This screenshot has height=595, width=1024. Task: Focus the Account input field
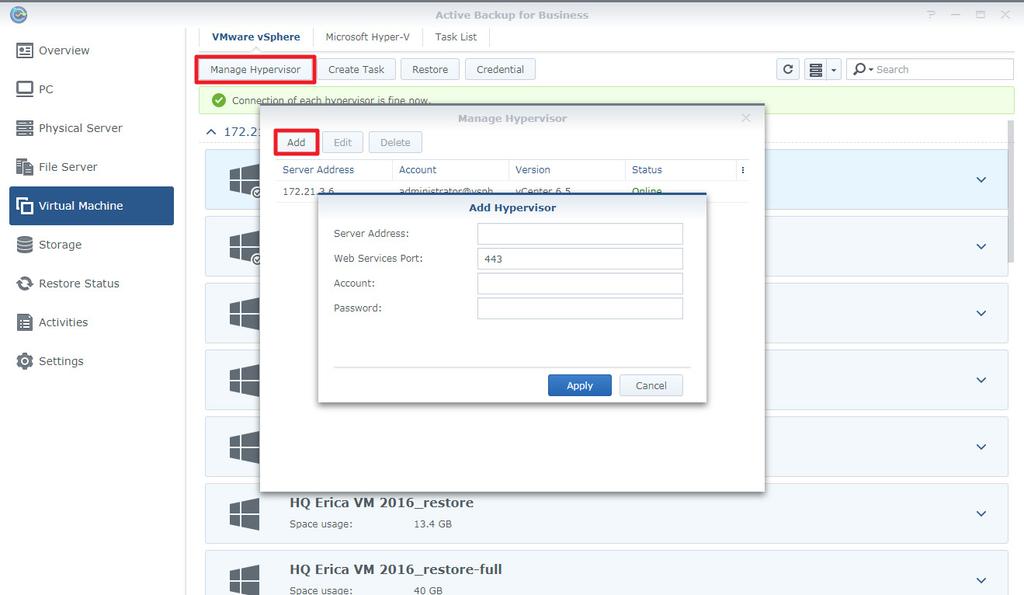(580, 283)
